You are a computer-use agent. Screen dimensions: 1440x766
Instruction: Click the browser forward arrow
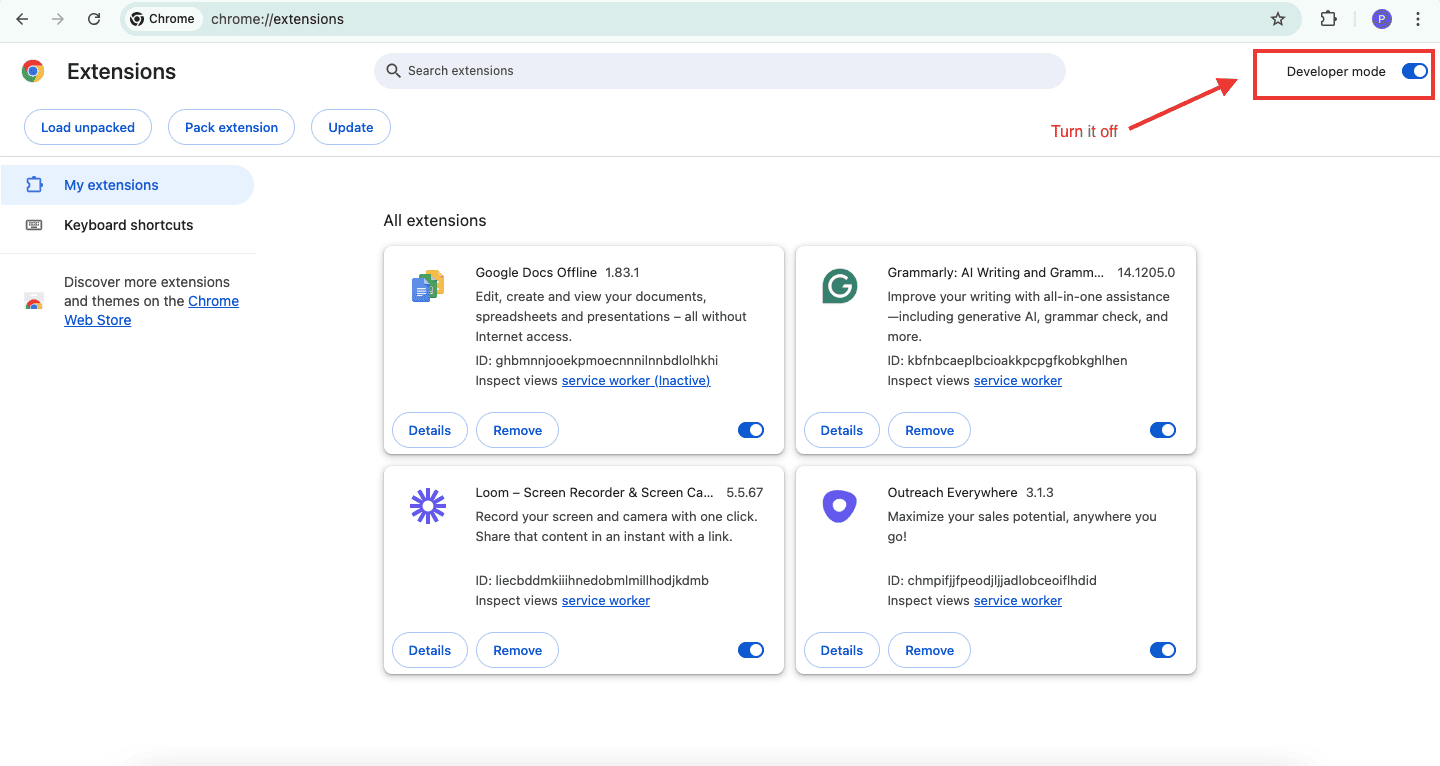pos(58,19)
